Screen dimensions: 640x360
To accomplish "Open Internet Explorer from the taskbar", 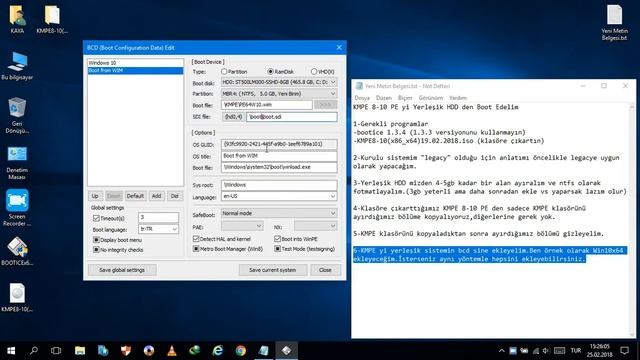I will click(218, 351).
